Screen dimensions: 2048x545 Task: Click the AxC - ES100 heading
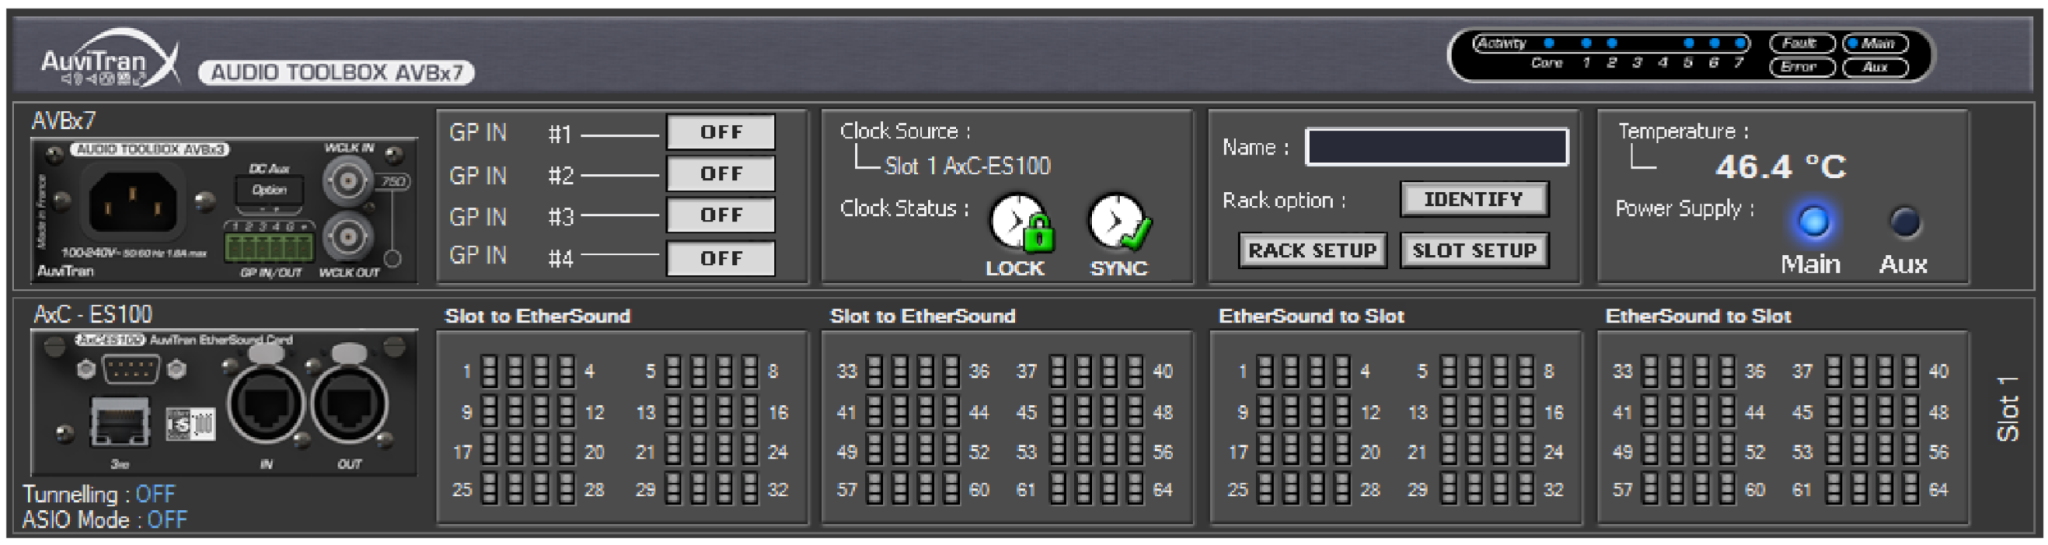point(92,314)
